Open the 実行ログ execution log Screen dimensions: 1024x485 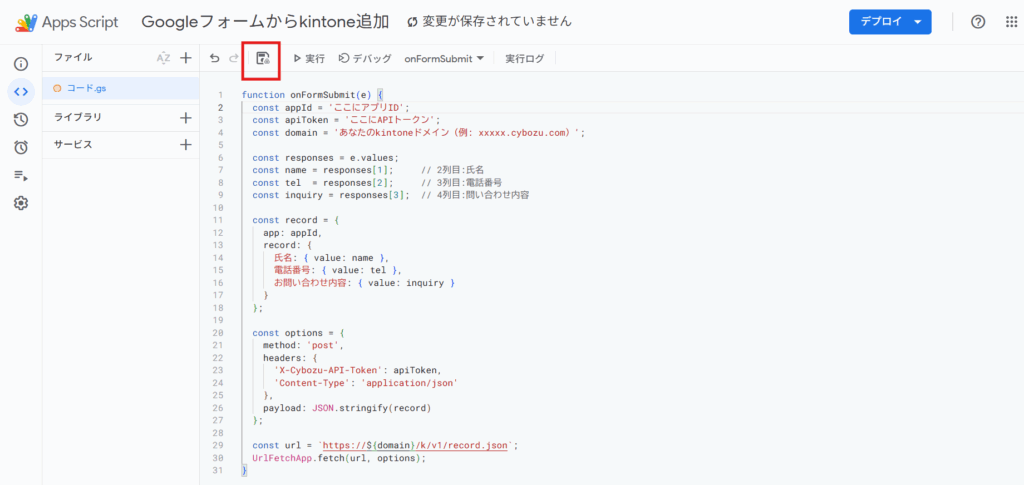click(524, 58)
